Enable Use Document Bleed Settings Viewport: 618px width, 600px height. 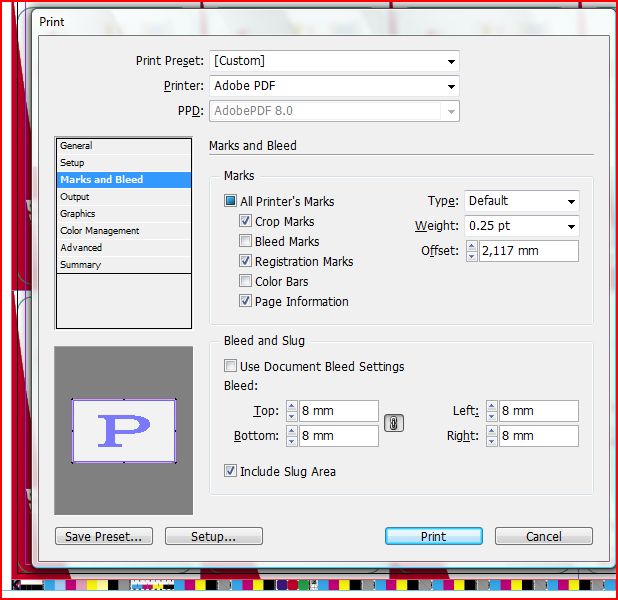pos(230,365)
